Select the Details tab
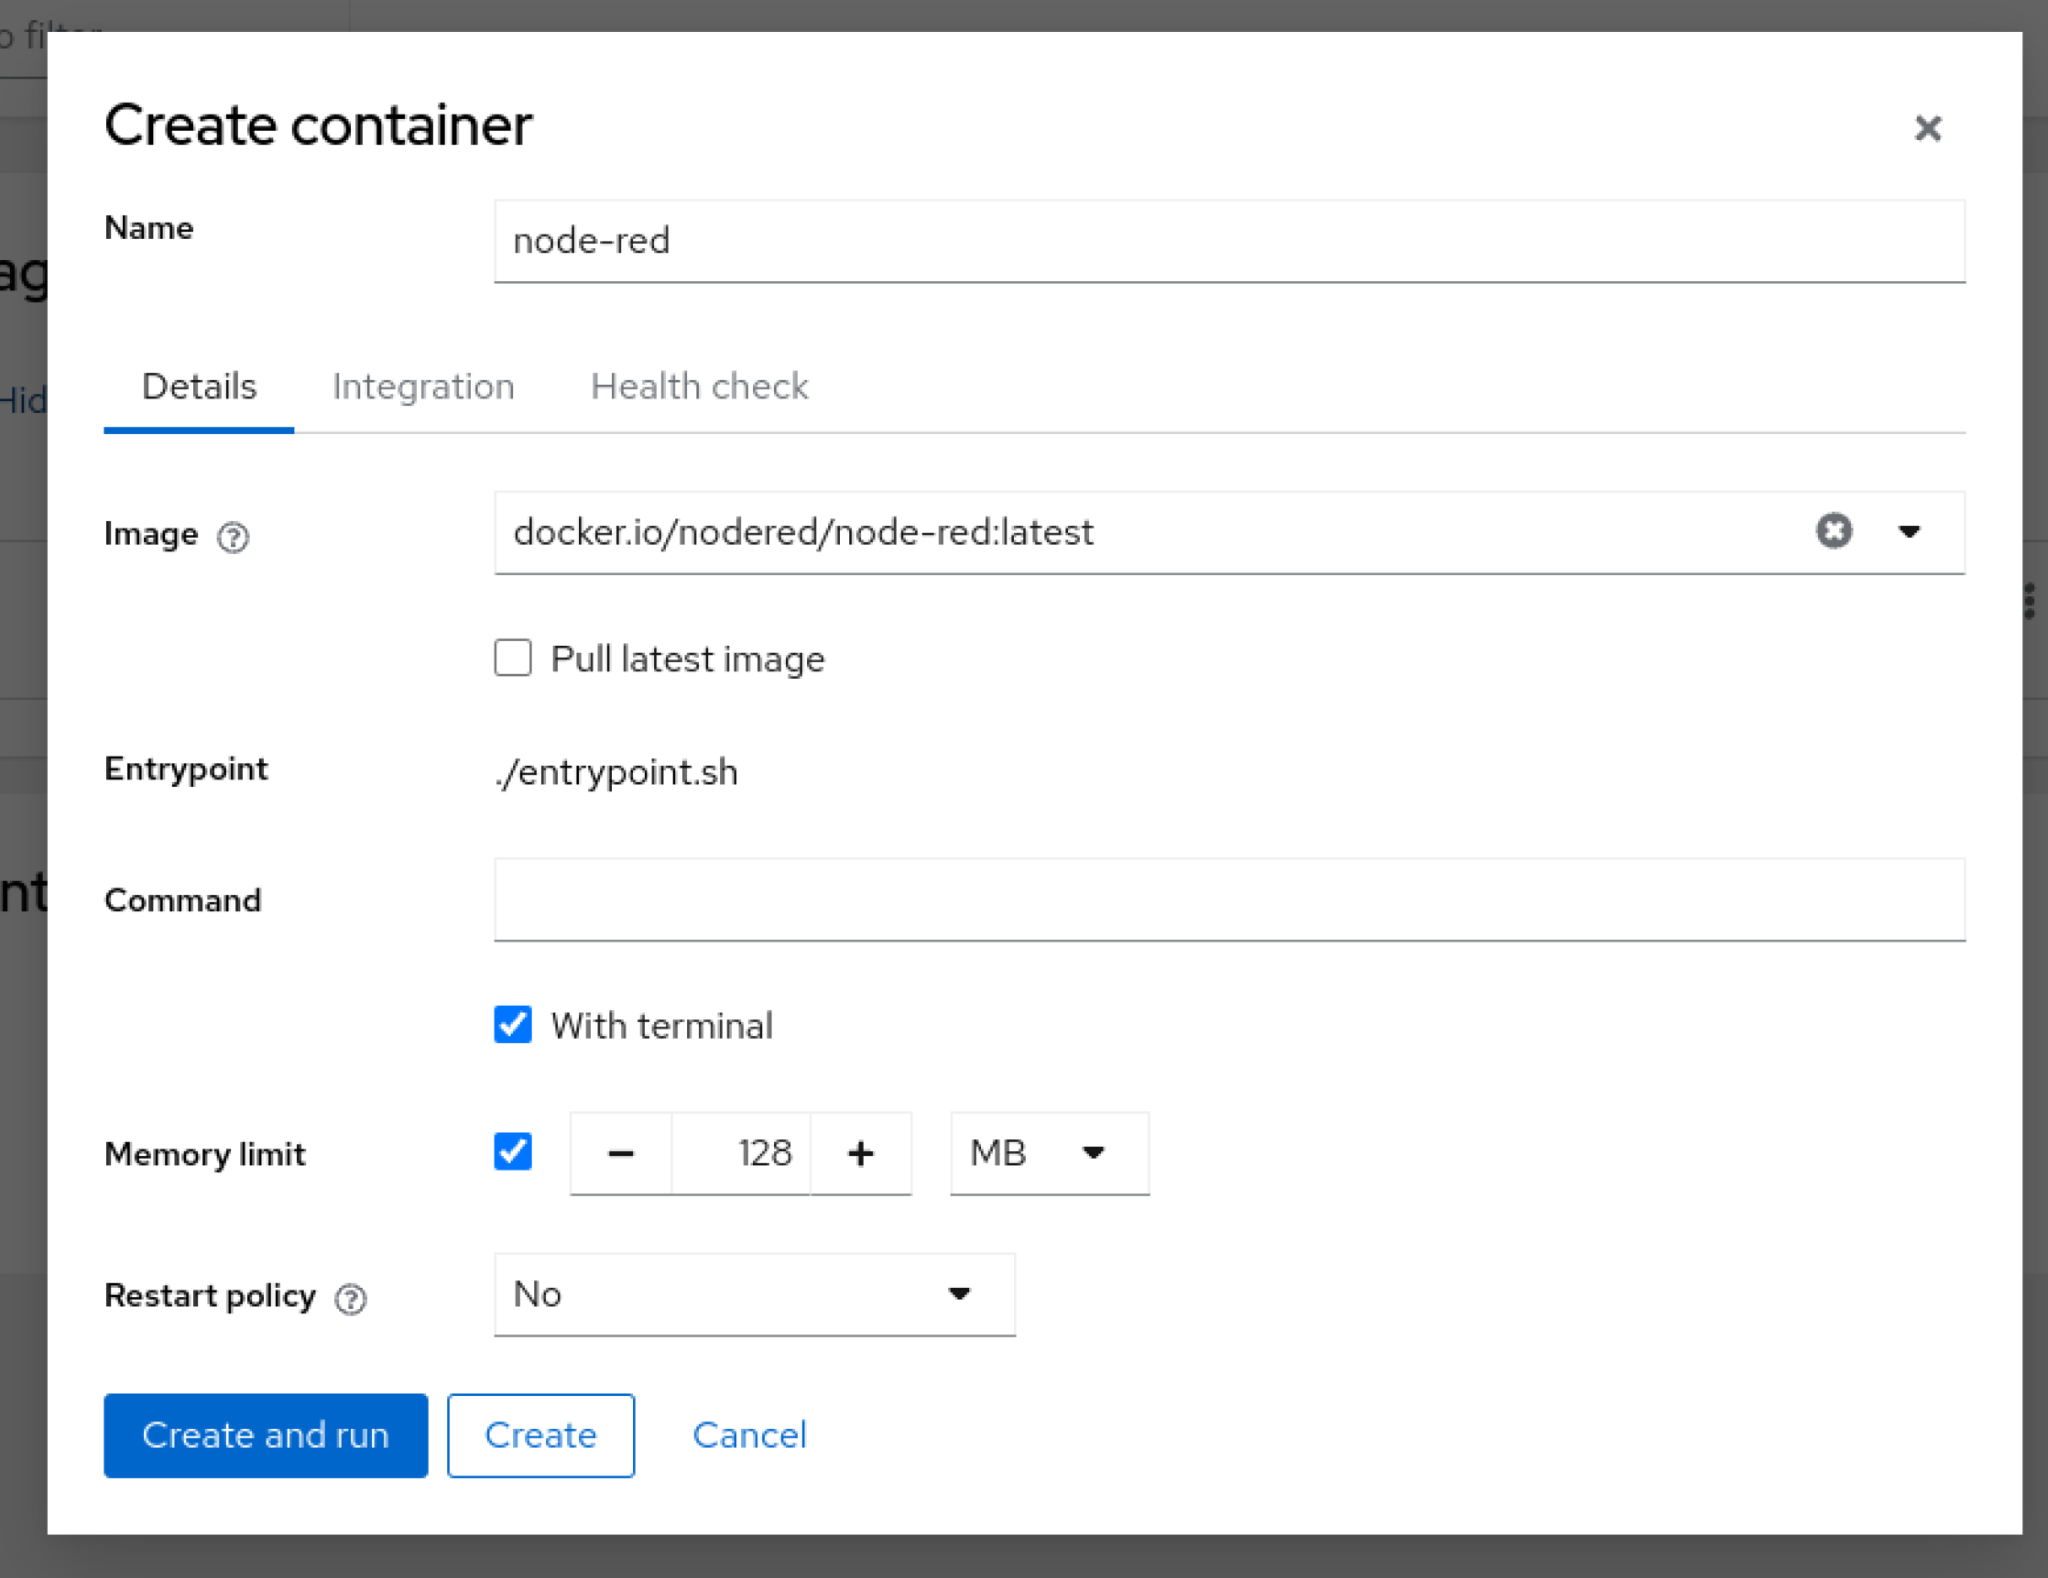 pyautogui.click(x=199, y=387)
